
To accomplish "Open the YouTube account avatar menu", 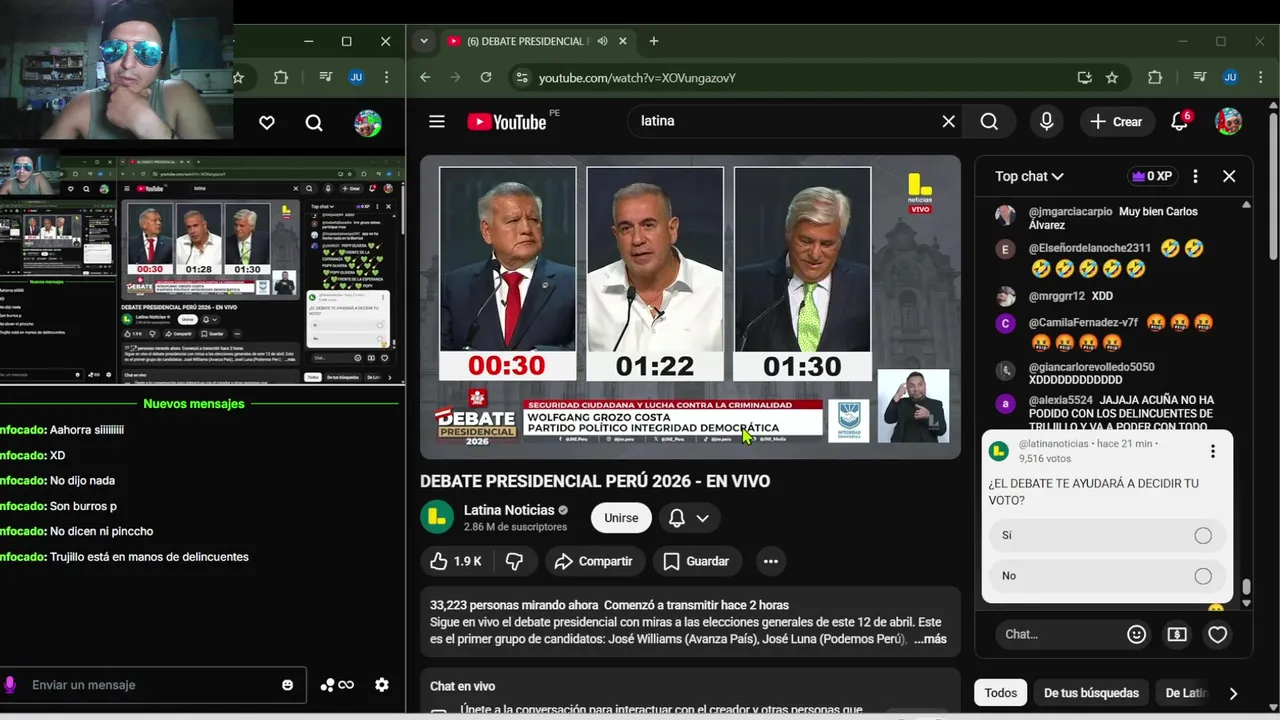I will (1228, 121).
